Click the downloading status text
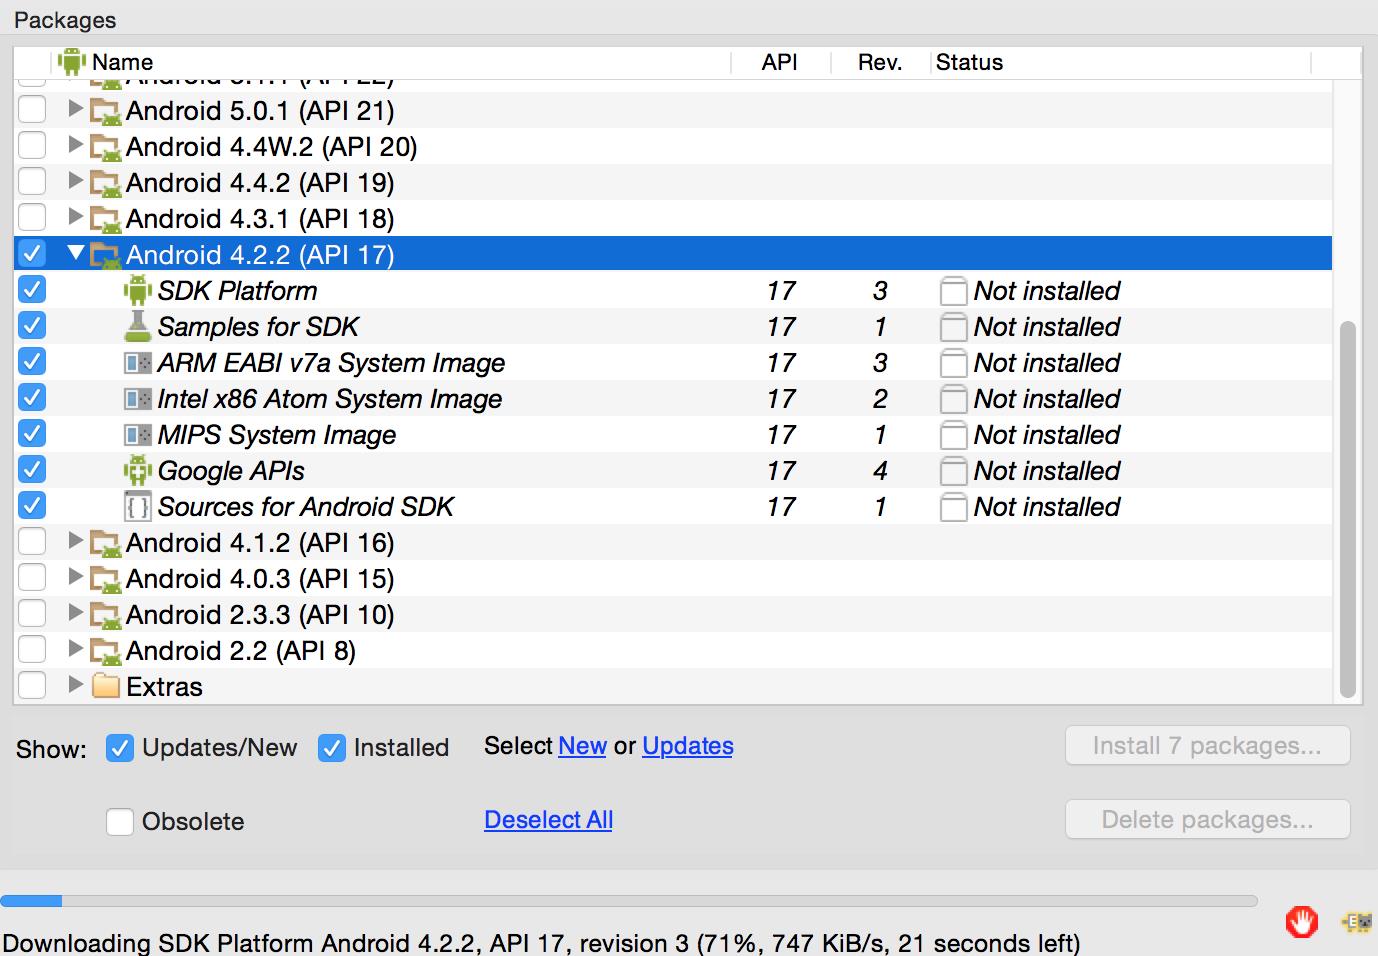The image size is (1378, 956). (541, 943)
